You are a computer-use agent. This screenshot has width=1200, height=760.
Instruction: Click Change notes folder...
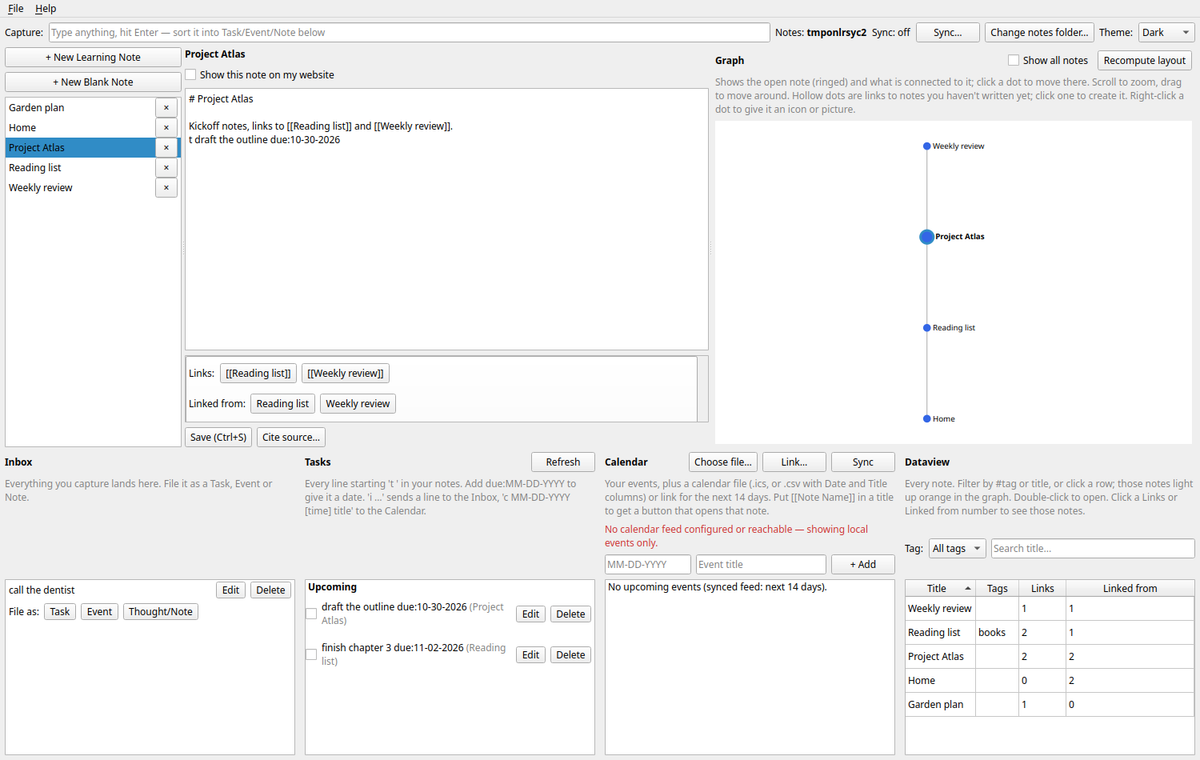(x=1039, y=32)
